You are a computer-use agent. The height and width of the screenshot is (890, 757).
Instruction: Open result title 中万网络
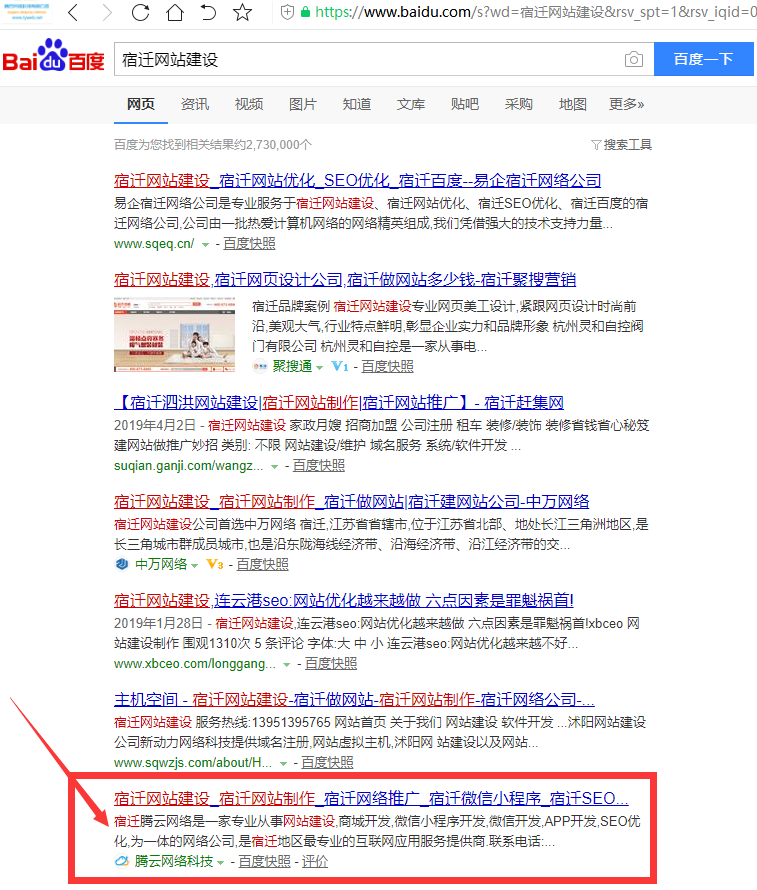[x=351, y=501]
